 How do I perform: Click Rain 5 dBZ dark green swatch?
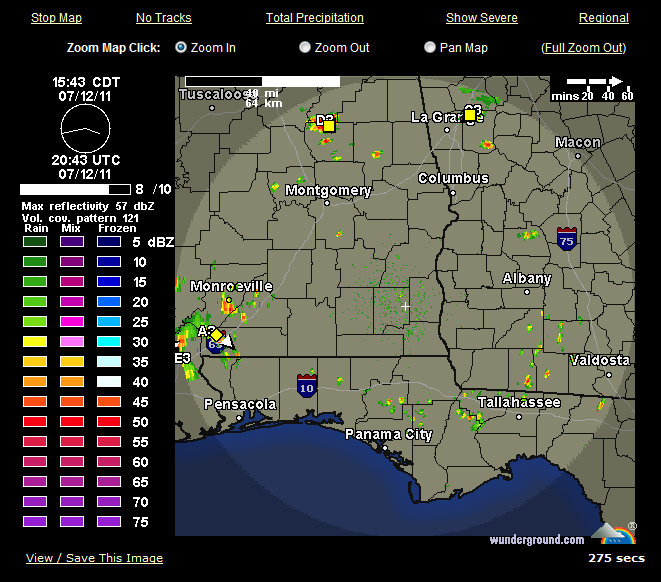tap(35, 241)
